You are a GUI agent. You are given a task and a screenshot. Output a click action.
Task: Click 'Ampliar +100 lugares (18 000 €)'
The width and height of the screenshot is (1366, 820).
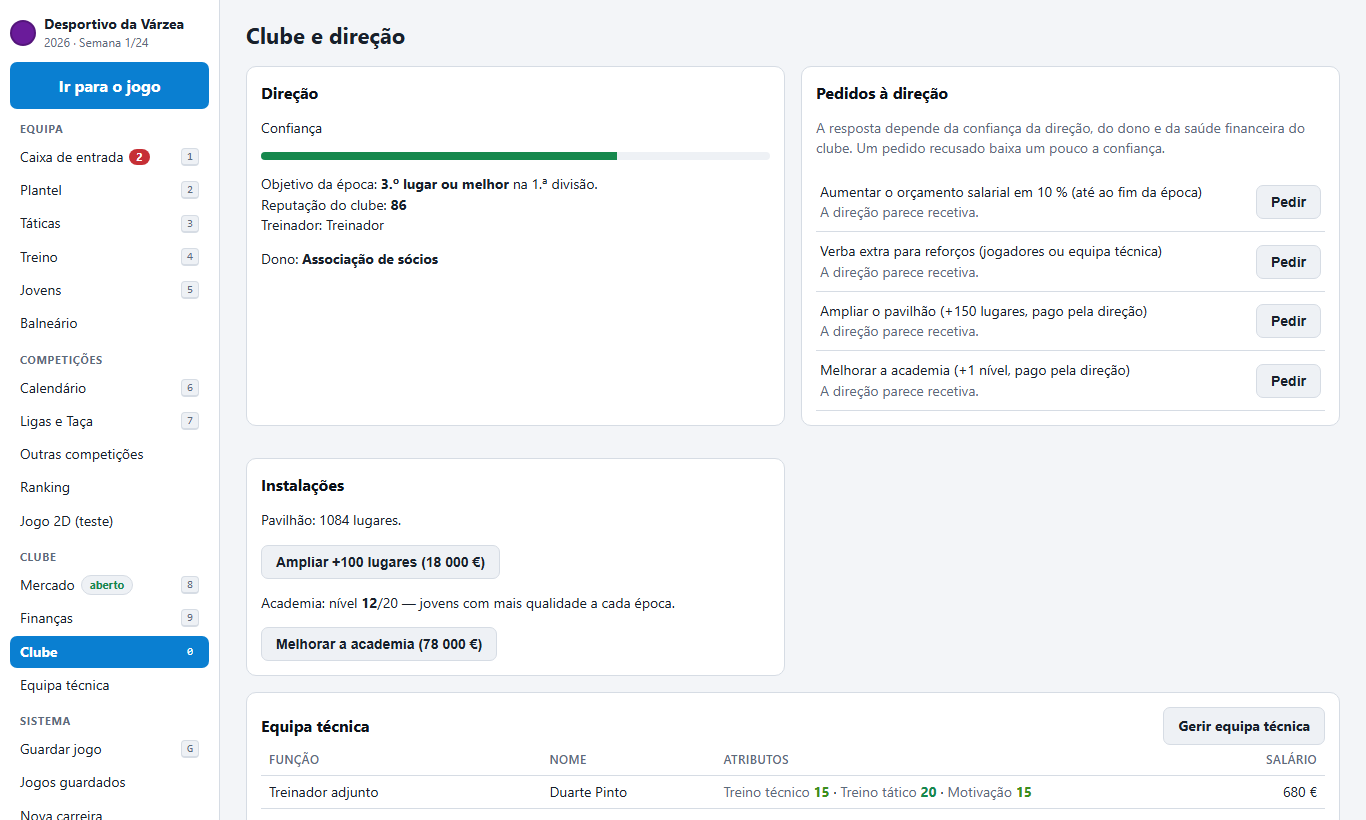380,562
